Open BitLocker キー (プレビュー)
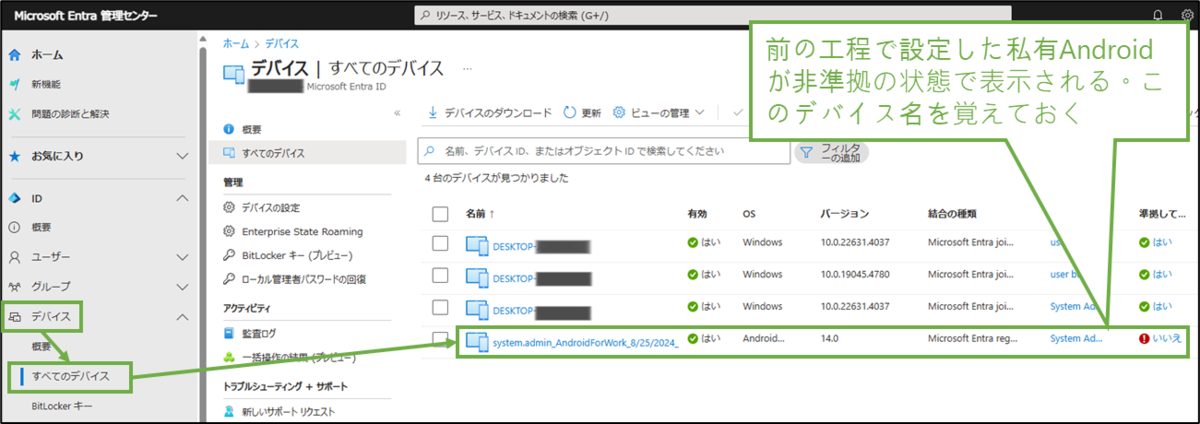1200x424 pixels. pos(295,255)
